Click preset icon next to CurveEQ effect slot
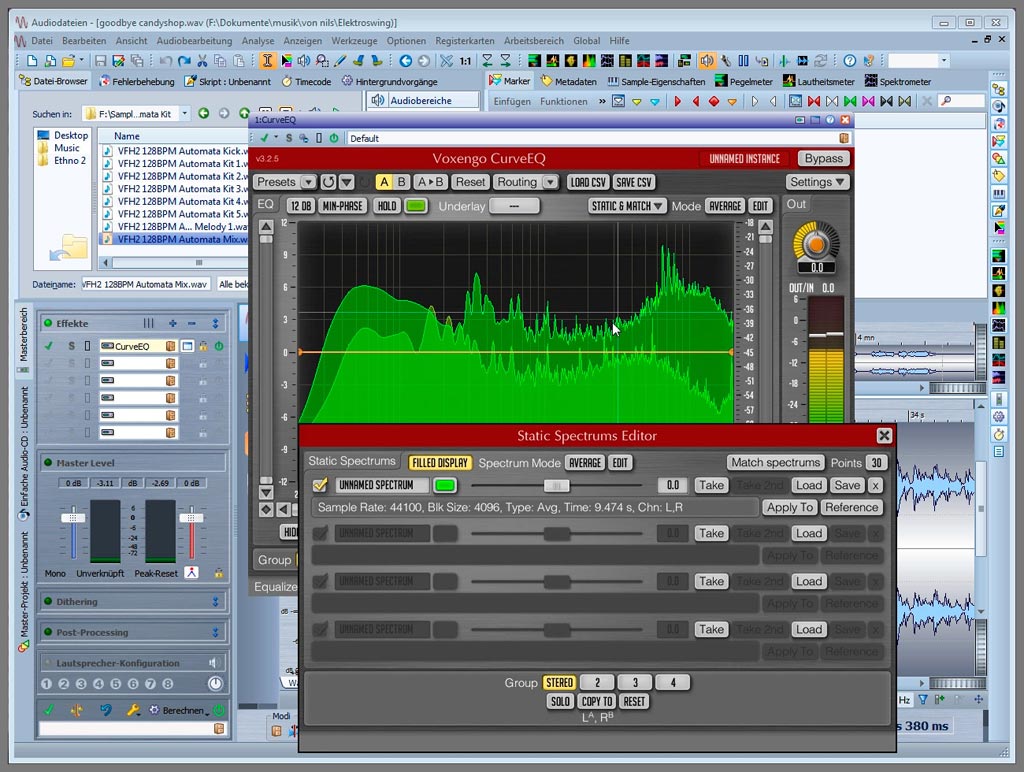1024x772 pixels. pos(170,346)
